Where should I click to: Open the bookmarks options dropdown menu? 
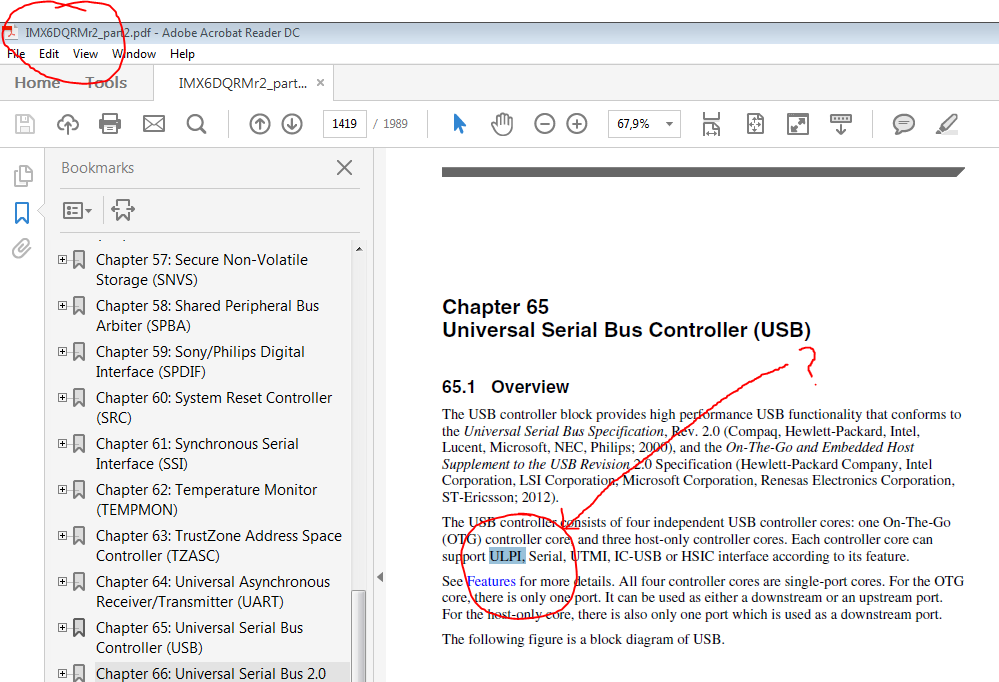(77, 210)
